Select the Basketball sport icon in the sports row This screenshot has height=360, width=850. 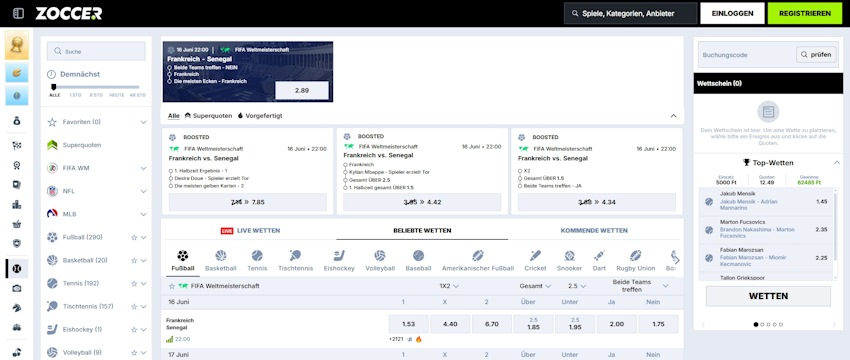pyautogui.click(x=221, y=255)
